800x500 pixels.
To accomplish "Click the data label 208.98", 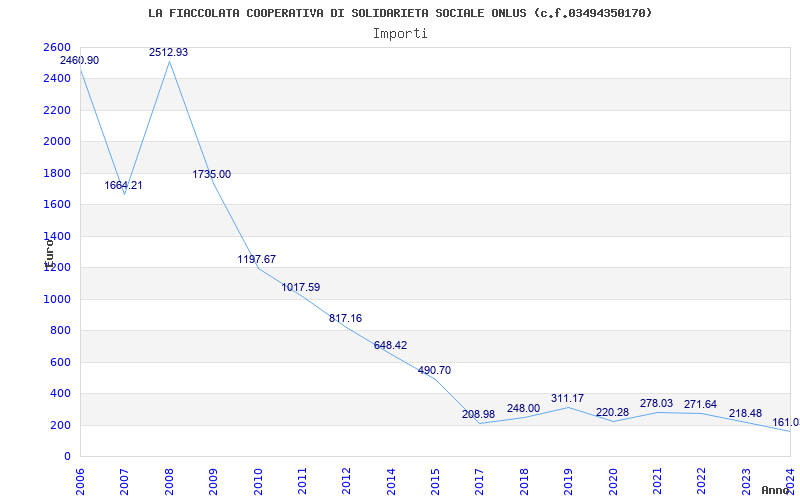I will point(479,414).
